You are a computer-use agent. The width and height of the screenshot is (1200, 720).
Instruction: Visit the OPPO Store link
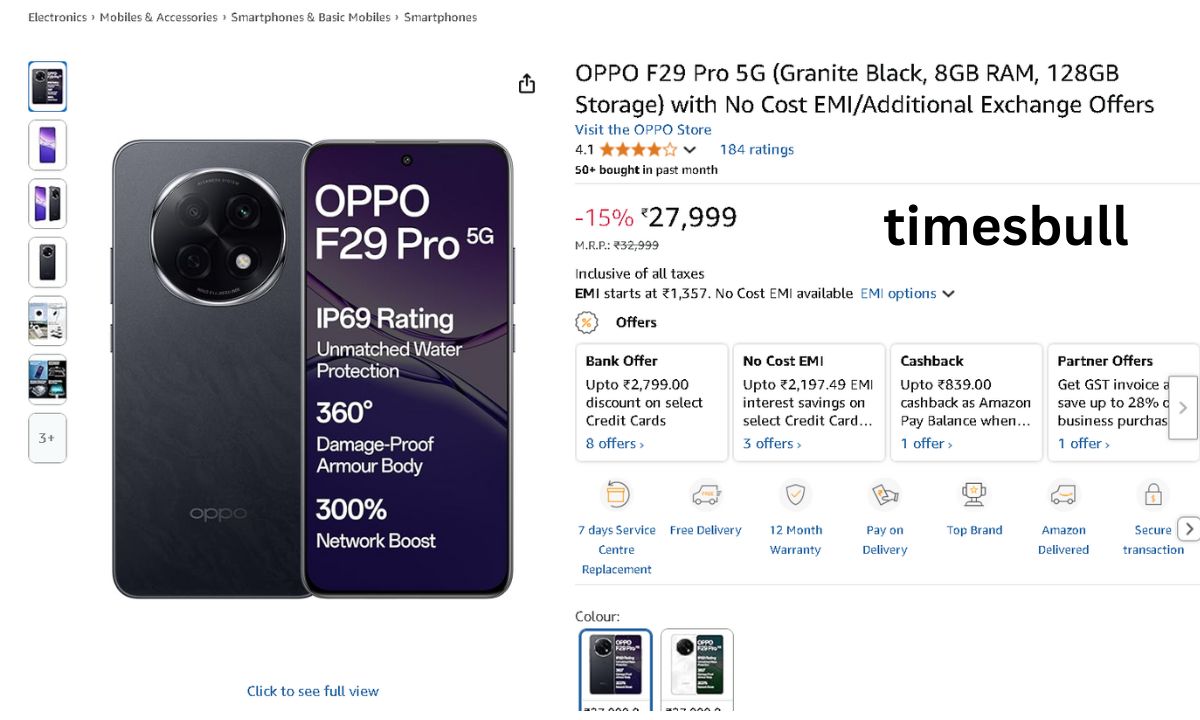coord(643,129)
